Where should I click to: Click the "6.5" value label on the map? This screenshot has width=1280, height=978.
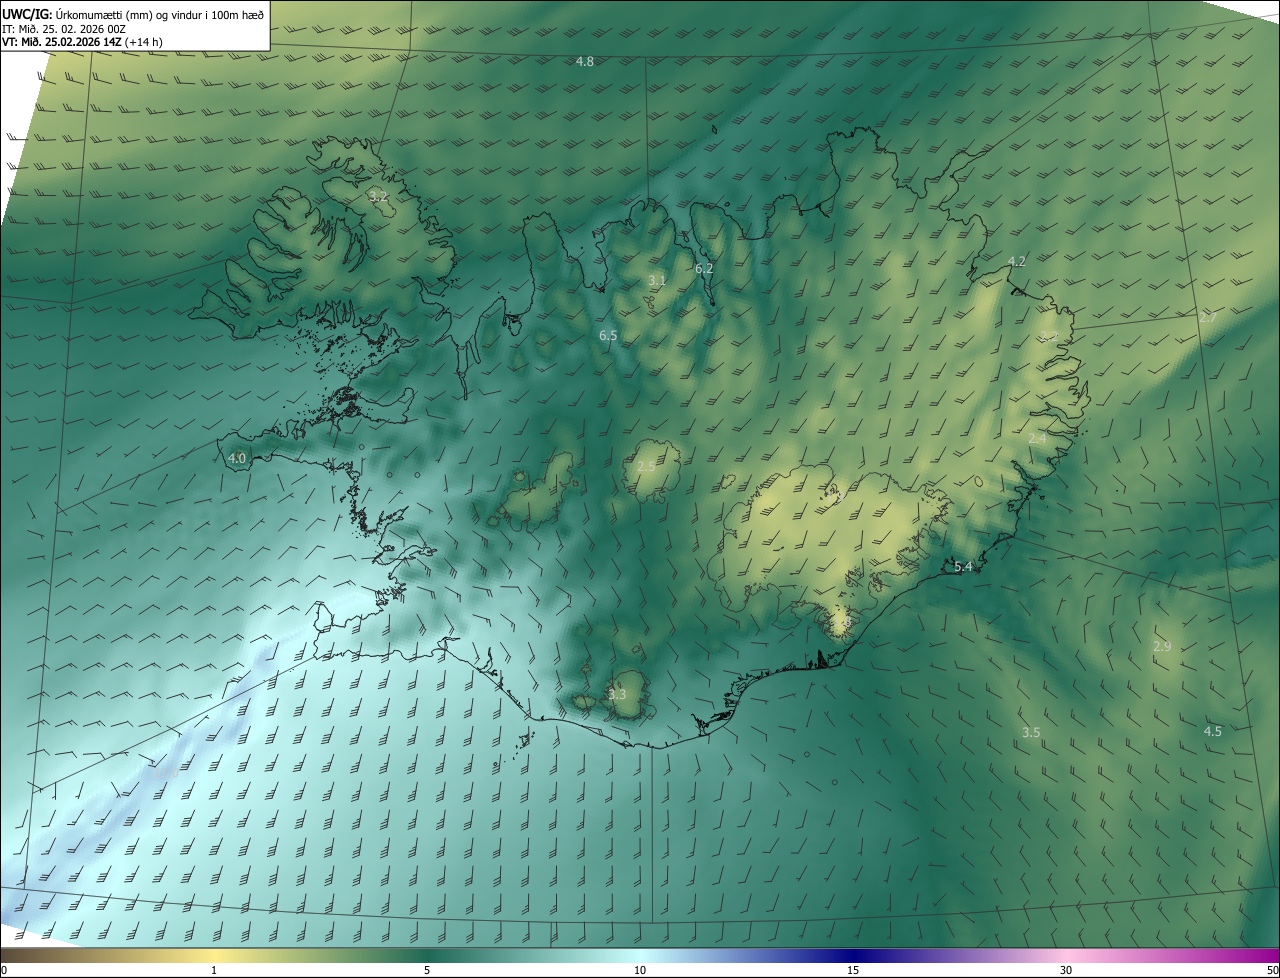coord(608,336)
